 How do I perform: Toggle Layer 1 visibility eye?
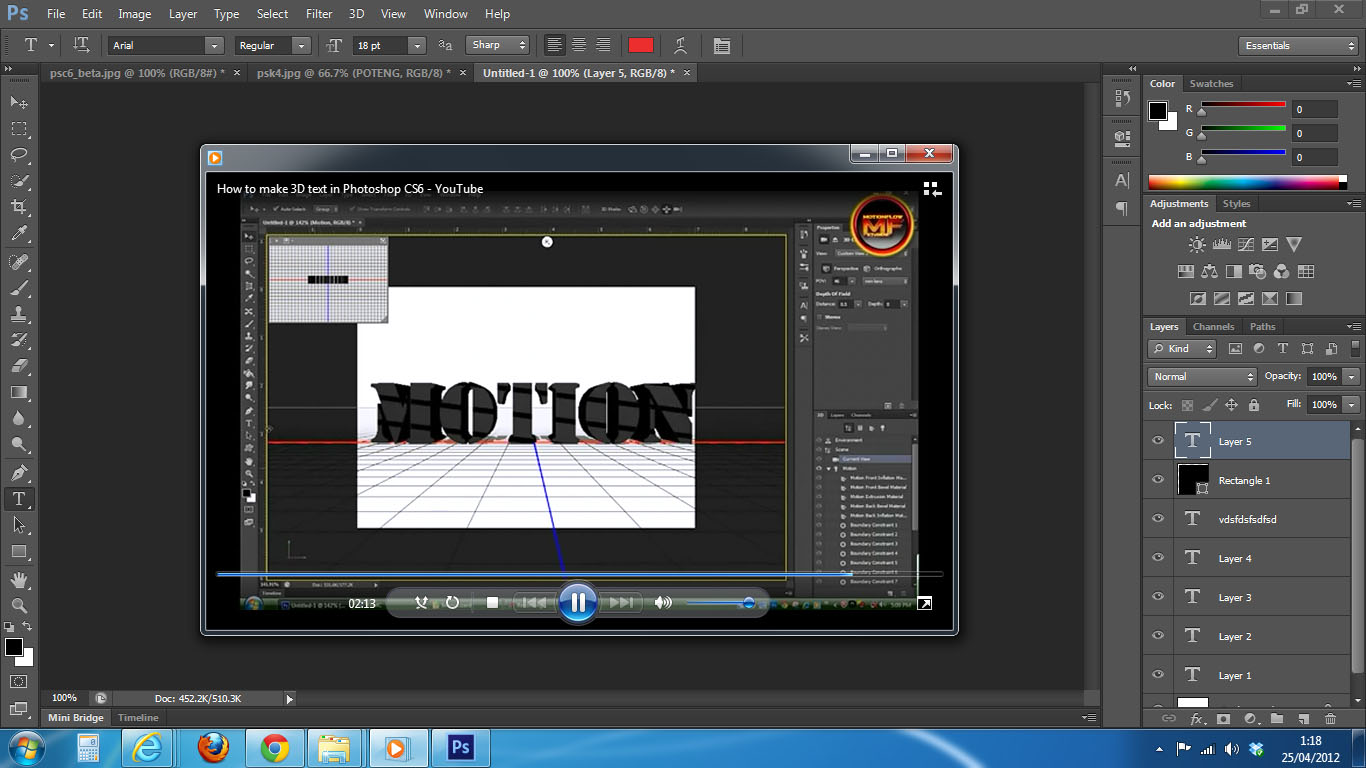click(x=1158, y=675)
